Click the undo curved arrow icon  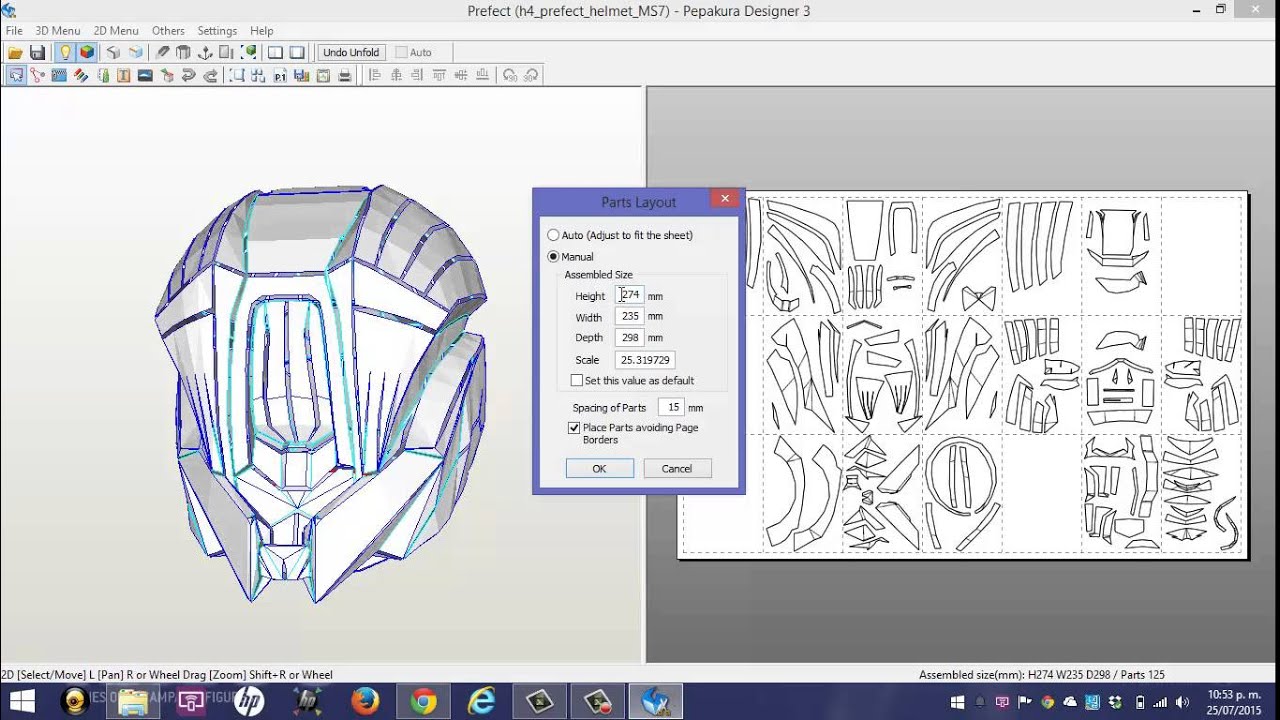[189, 75]
